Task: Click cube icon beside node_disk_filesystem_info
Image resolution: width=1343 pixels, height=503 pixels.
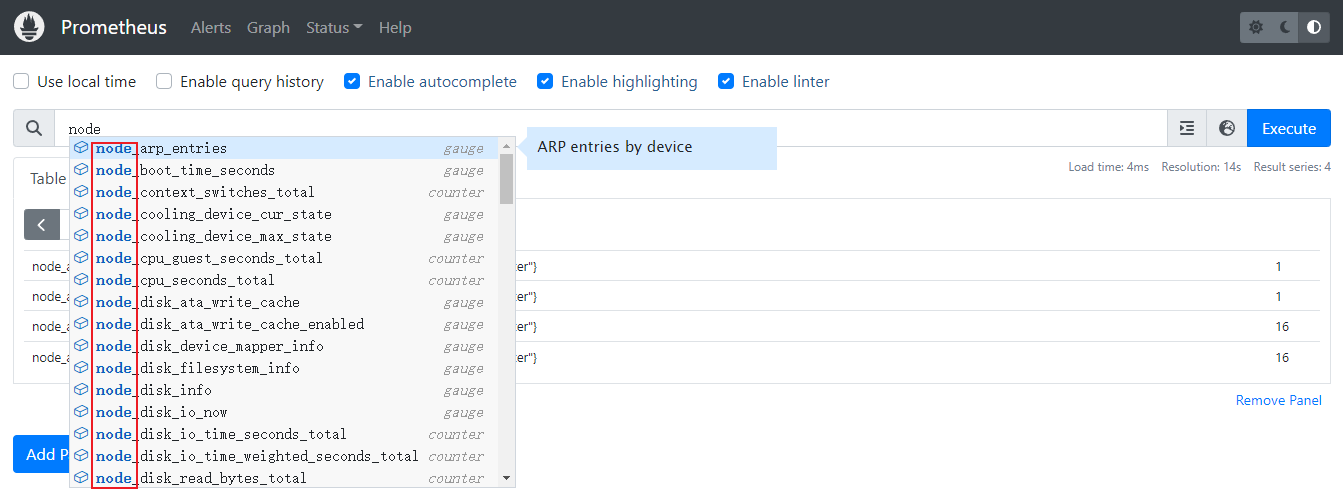Action: tap(81, 368)
